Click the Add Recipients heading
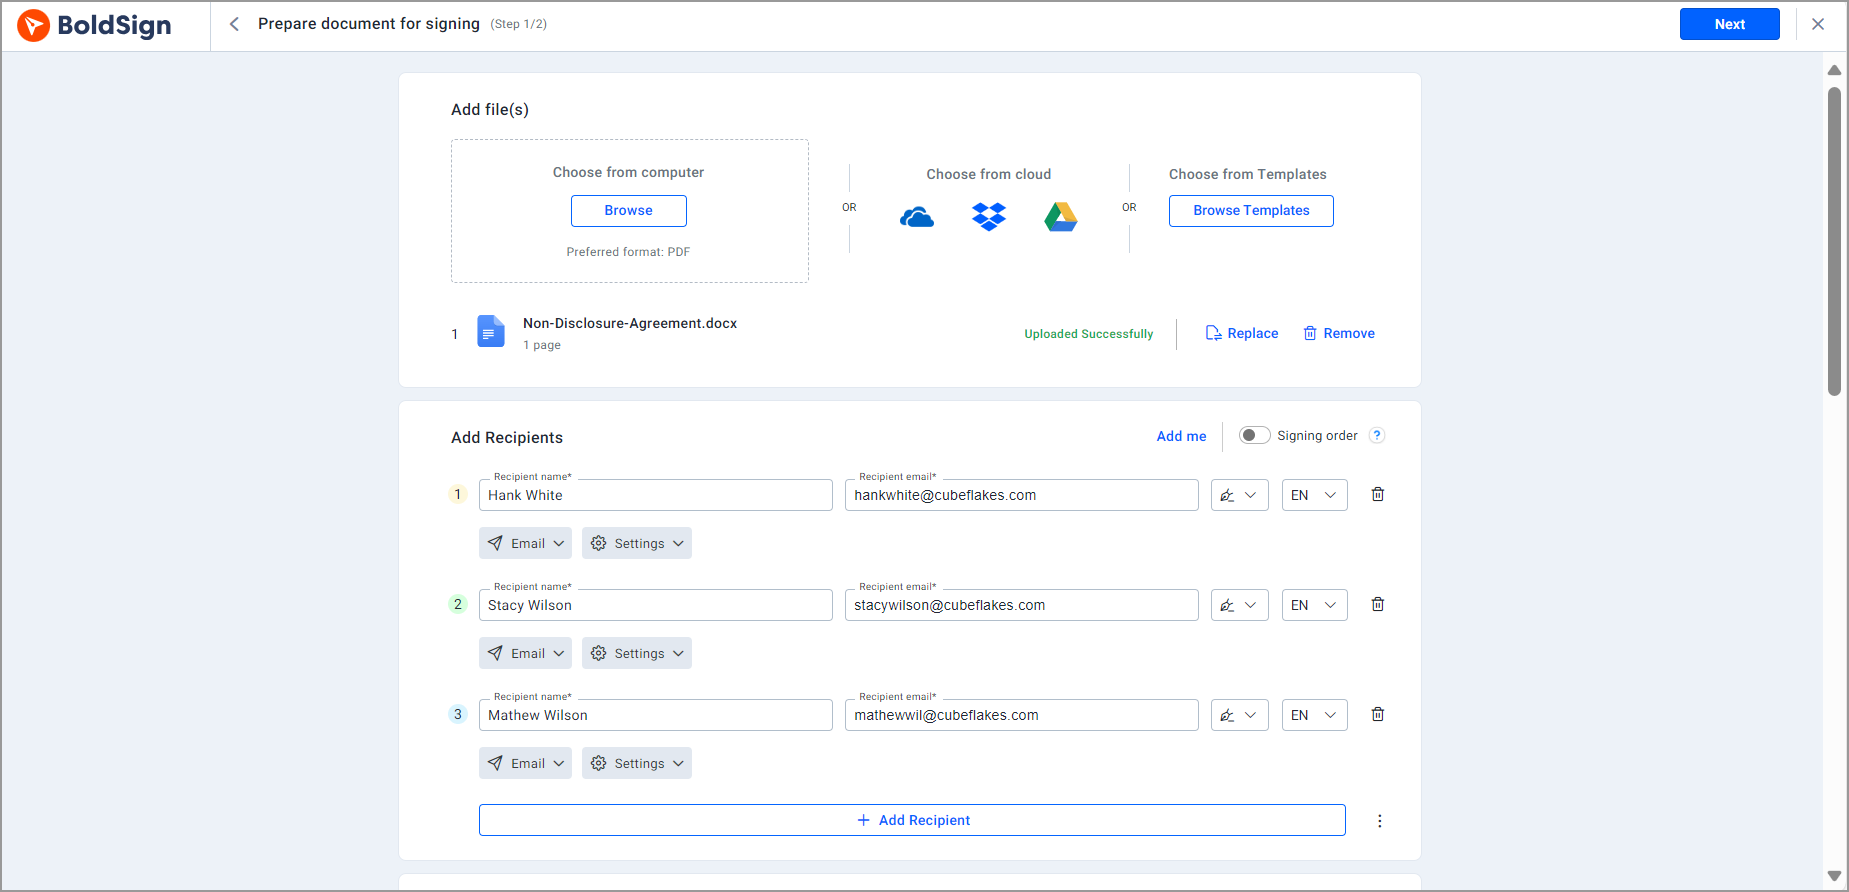1849x892 pixels. point(507,437)
